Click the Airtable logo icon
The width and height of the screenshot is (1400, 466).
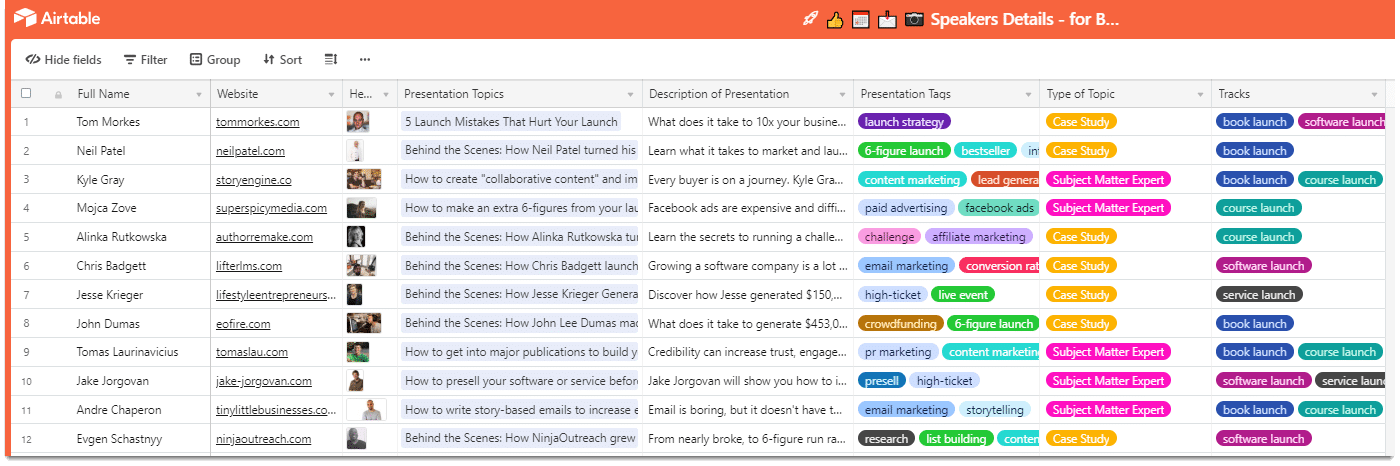pos(25,18)
